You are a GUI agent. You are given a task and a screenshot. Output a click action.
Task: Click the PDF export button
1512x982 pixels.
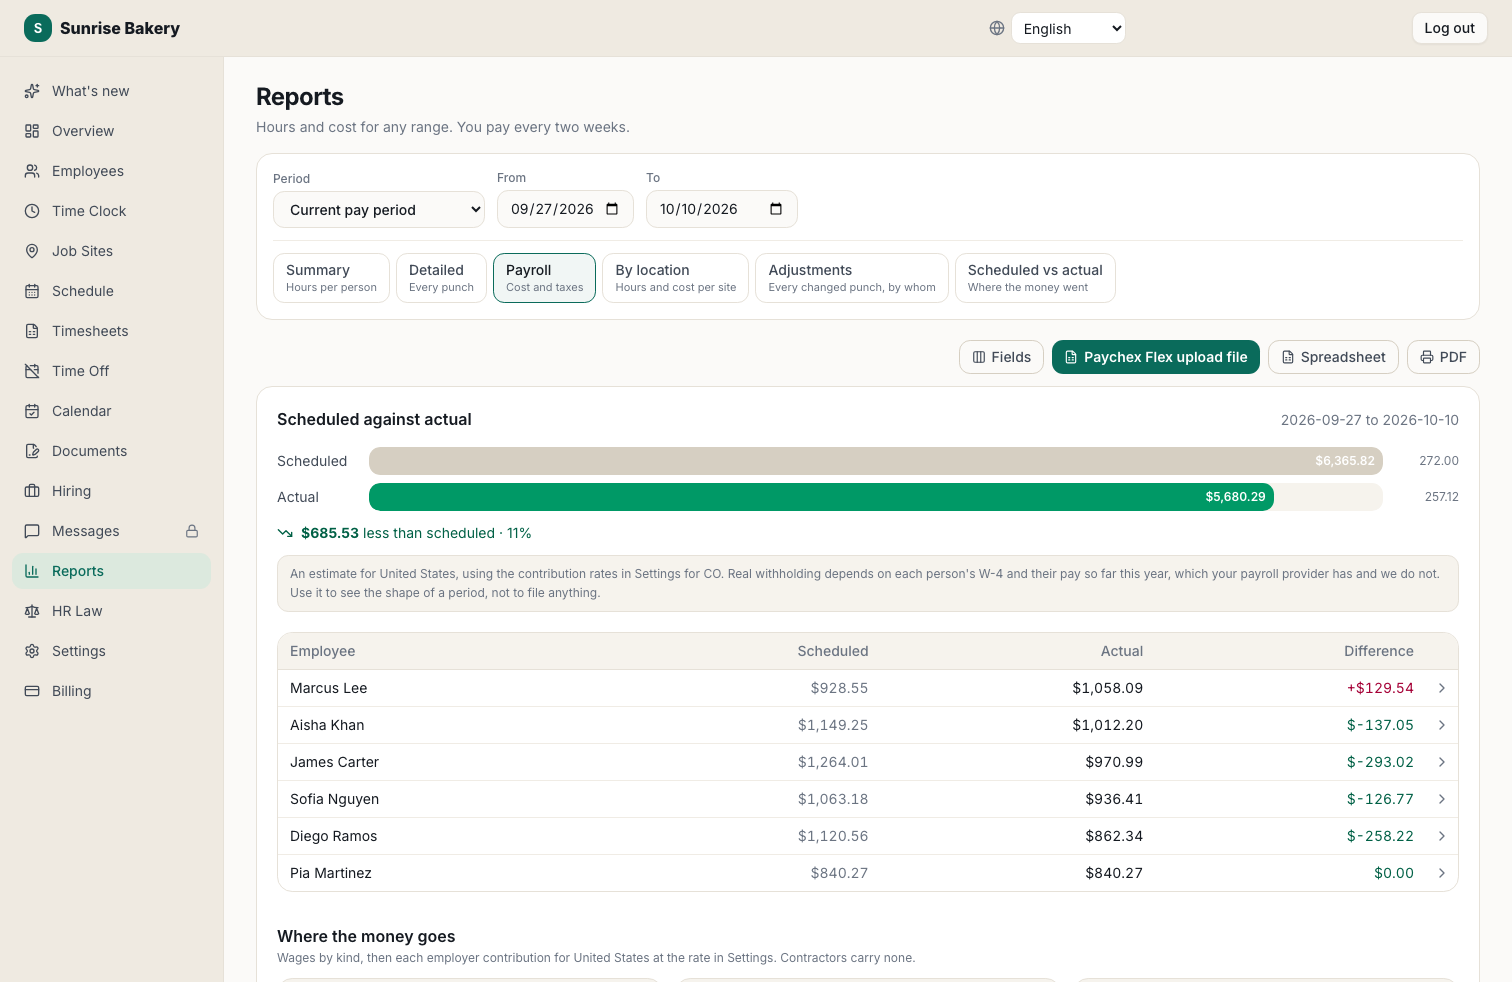click(x=1443, y=357)
